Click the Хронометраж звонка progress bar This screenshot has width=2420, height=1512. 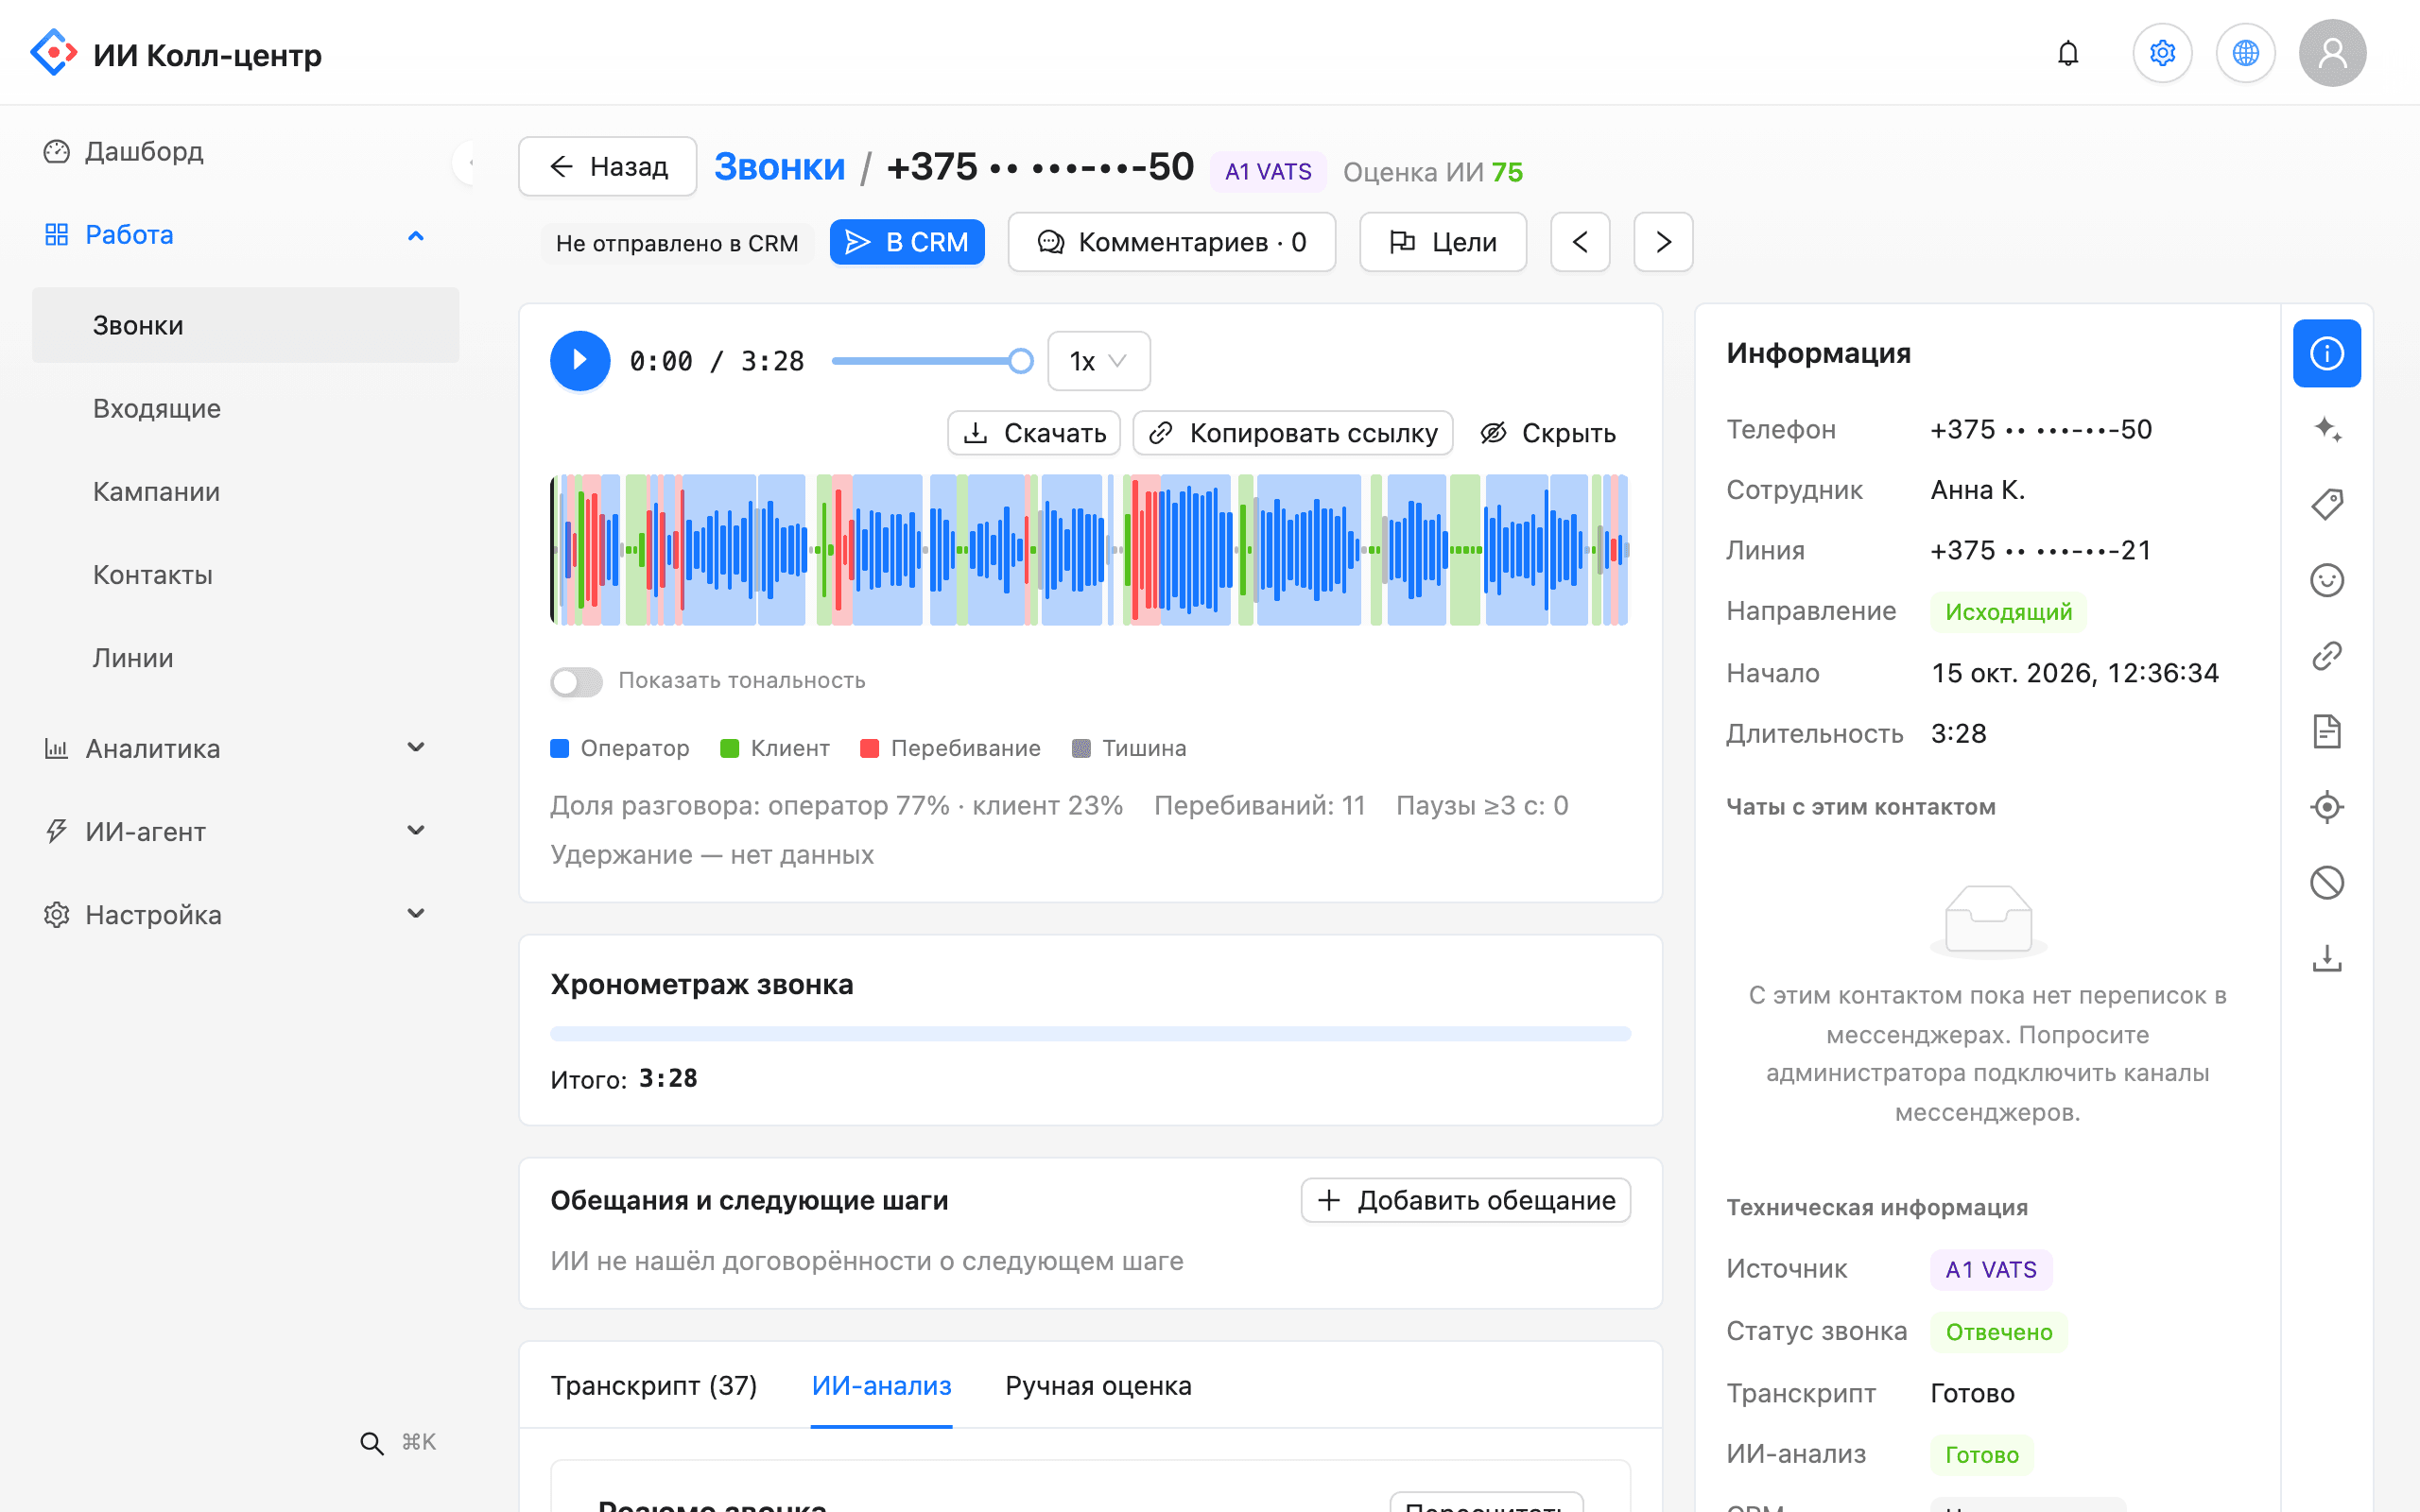tap(1090, 1034)
